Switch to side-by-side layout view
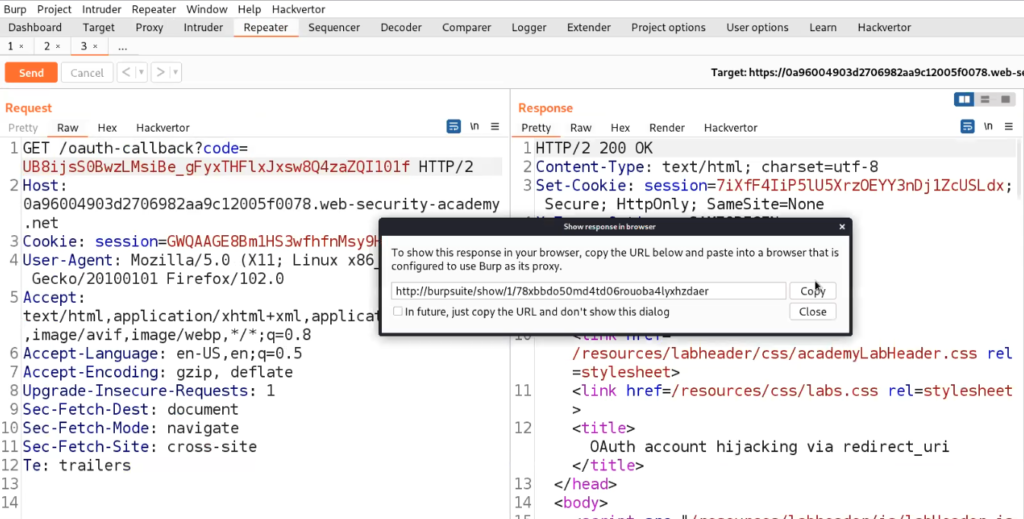The width and height of the screenshot is (1024, 519). tap(964, 99)
